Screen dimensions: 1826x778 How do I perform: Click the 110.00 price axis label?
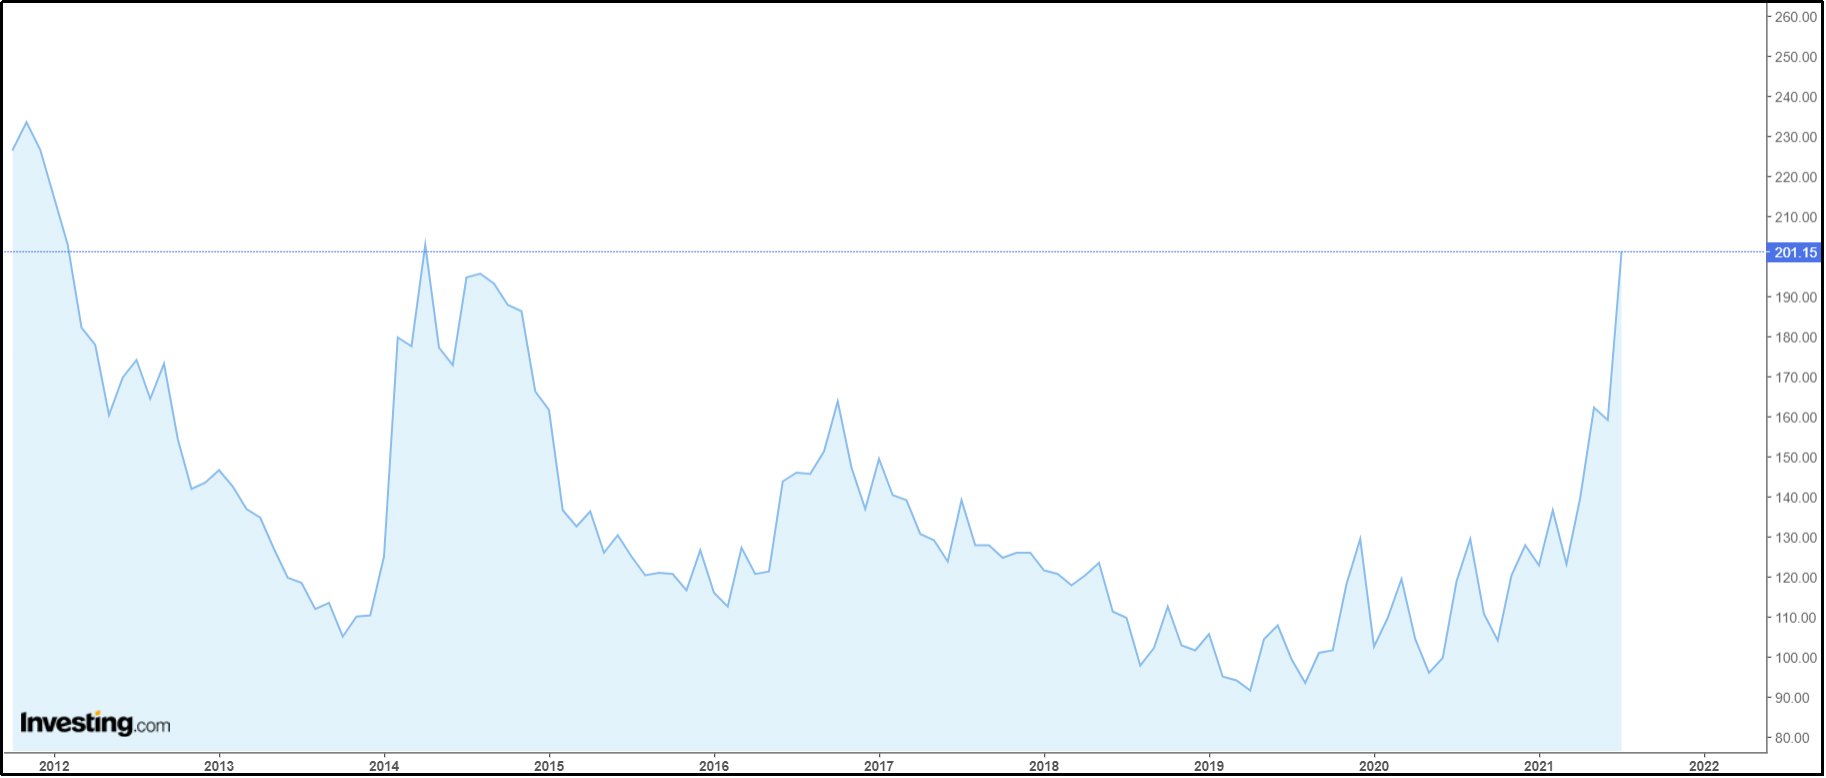(1796, 617)
